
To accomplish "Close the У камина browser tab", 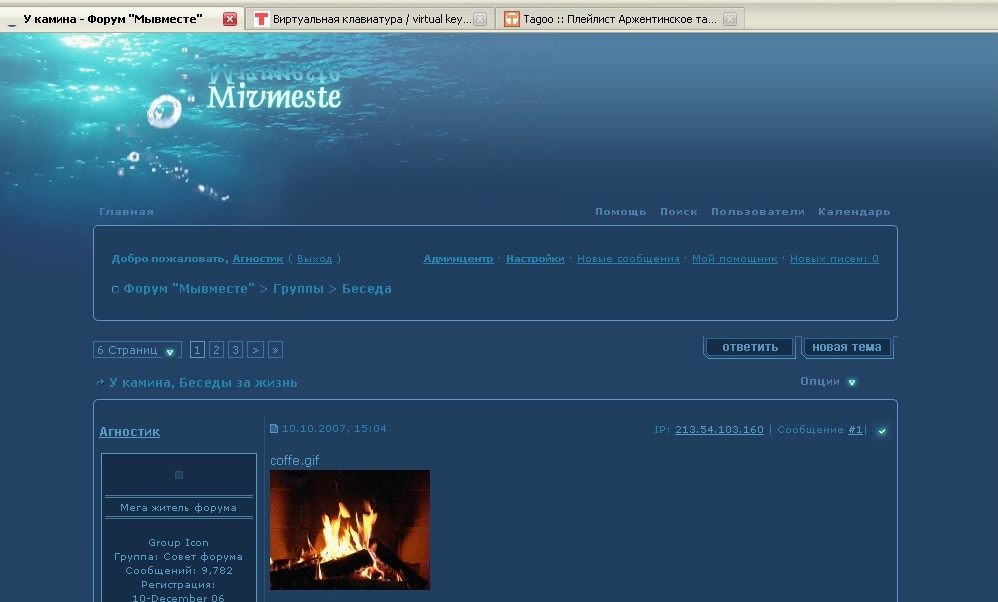I will click(230, 19).
